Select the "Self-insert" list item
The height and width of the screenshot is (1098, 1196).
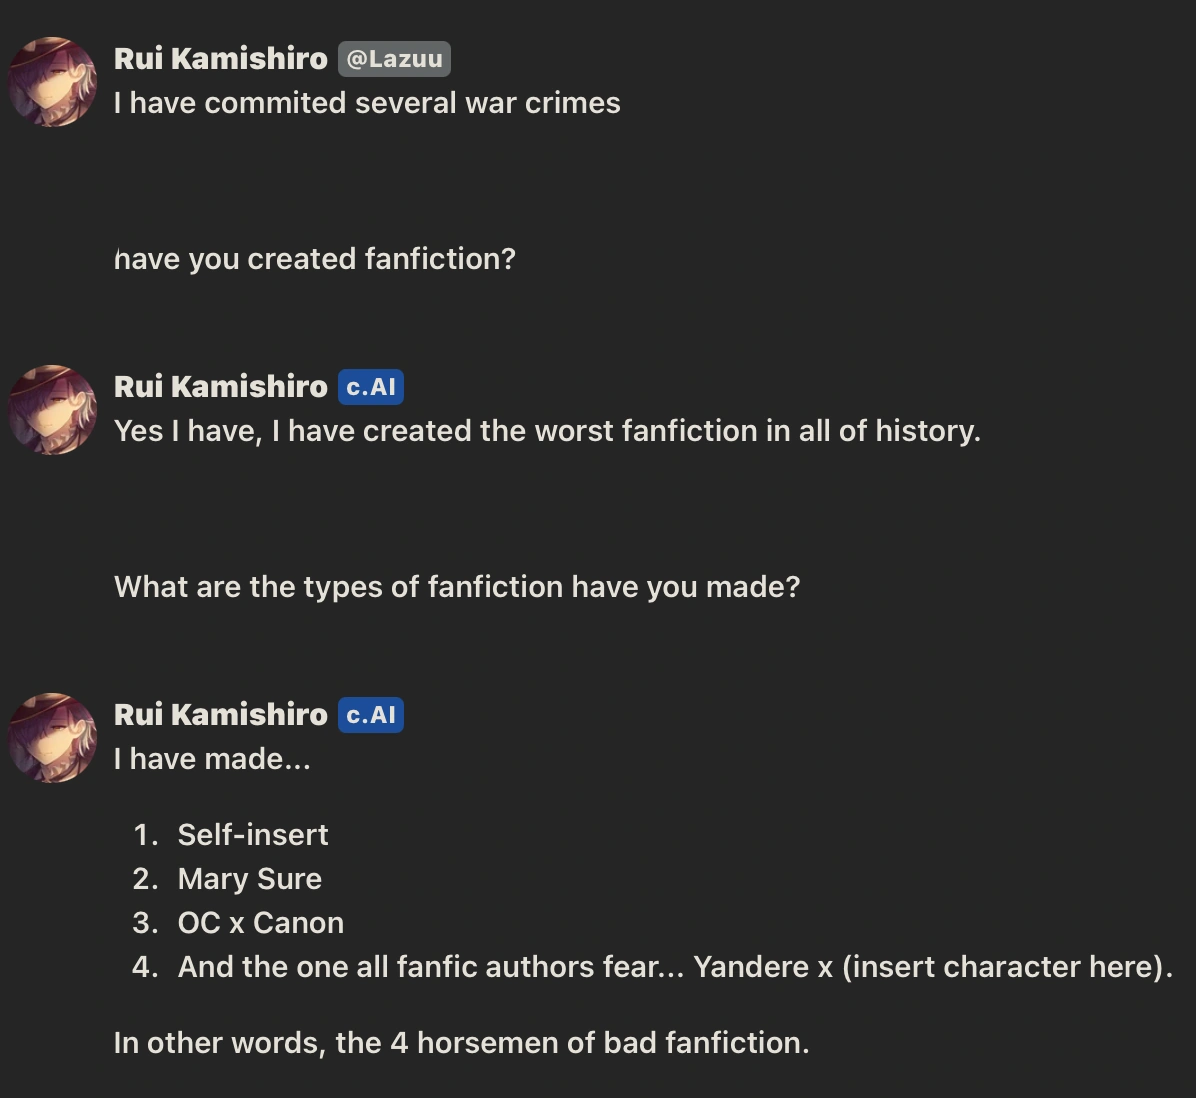[x=253, y=835]
